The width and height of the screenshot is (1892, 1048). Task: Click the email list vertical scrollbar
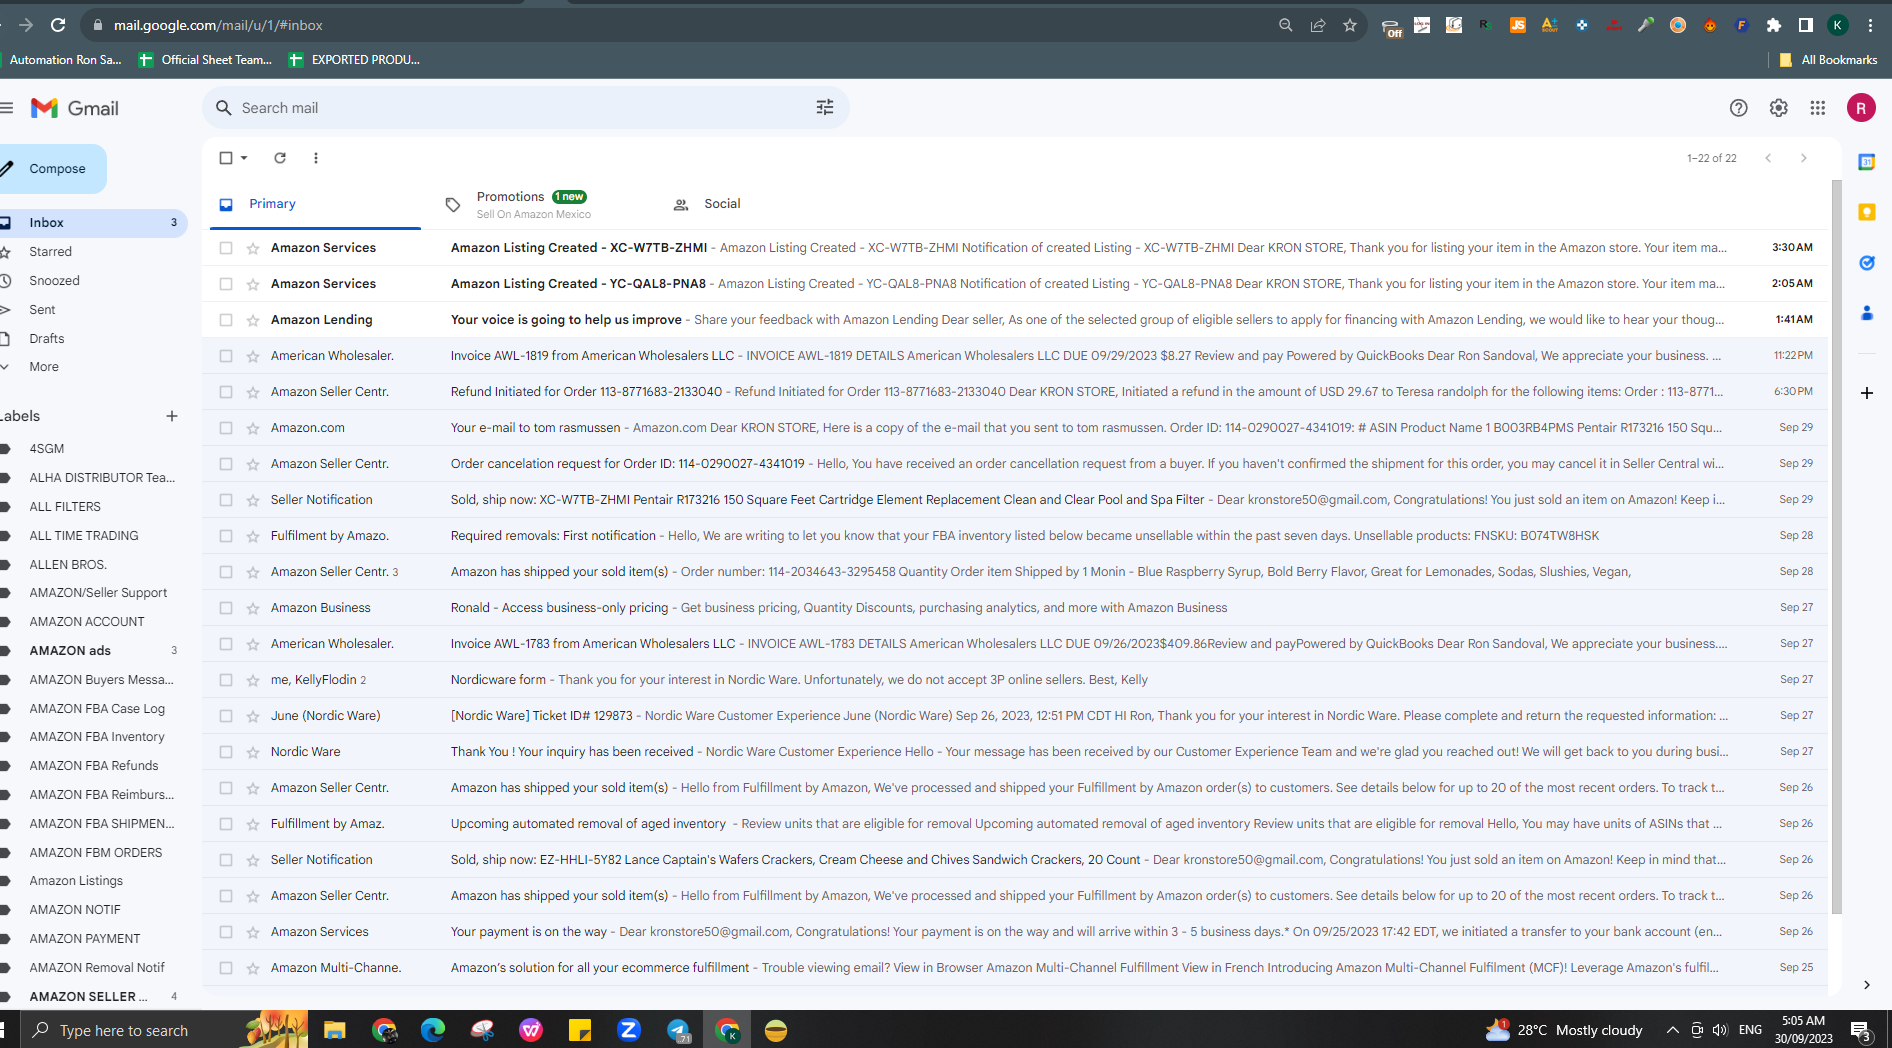(x=1836, y=548)
